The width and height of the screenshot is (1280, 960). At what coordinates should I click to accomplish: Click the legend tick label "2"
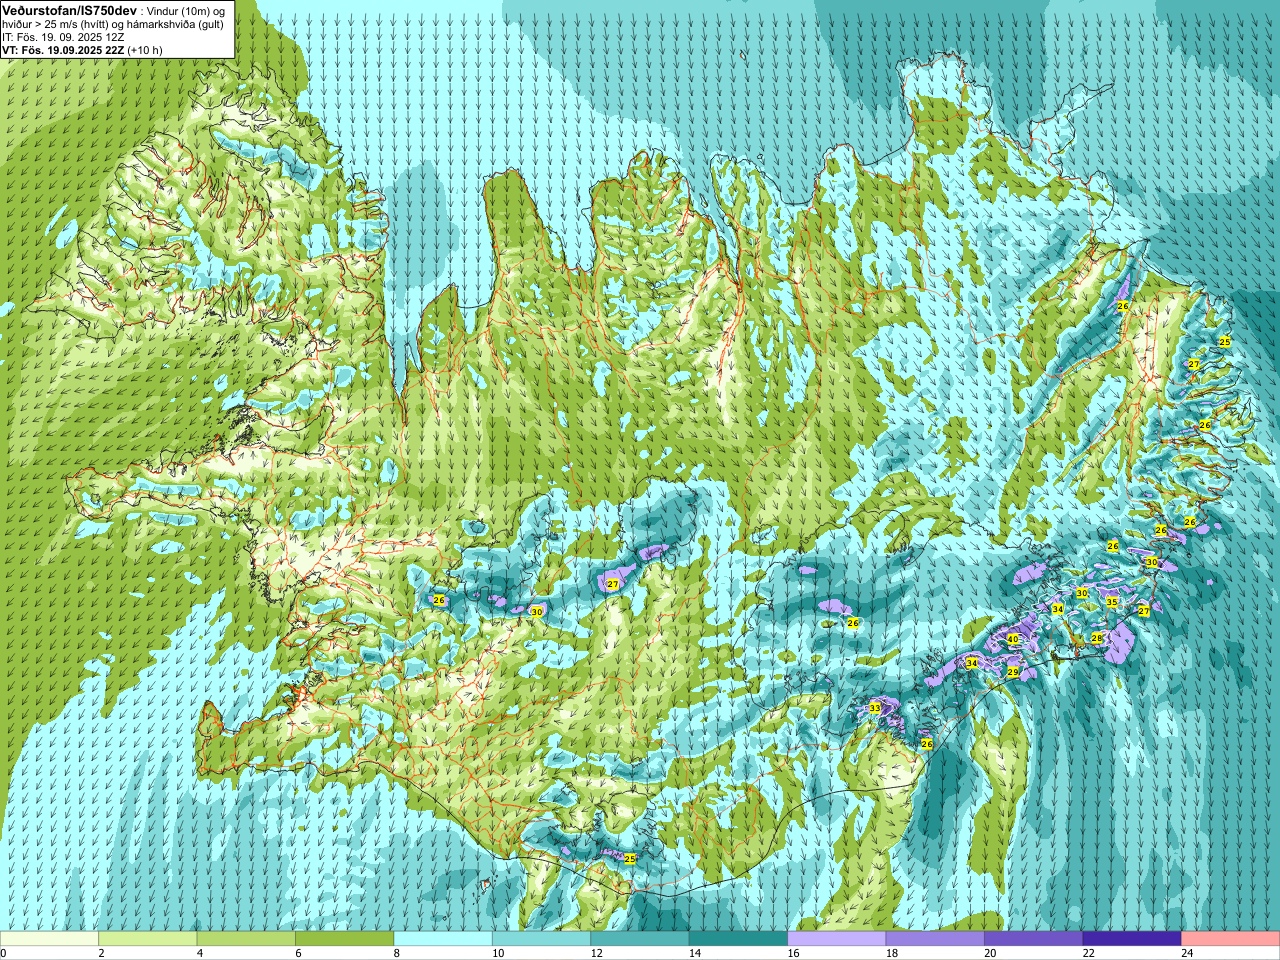pos(101,954)
